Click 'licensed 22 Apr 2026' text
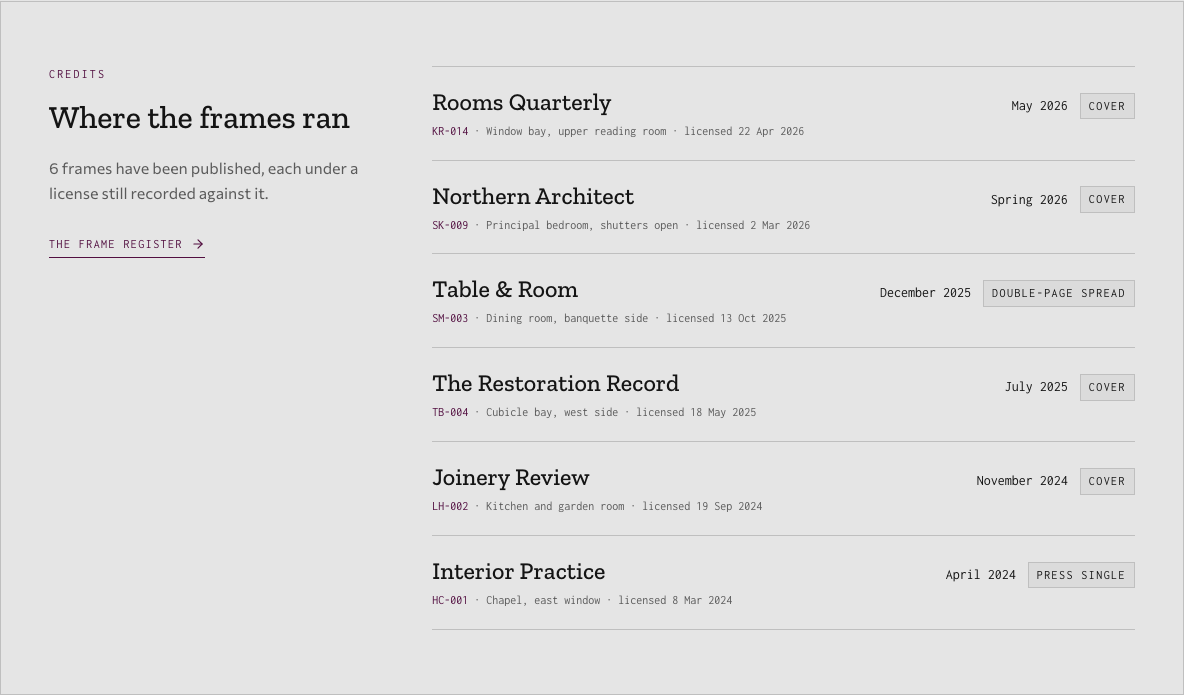Viewport: 1184px width, 695px height. click(744, 131)
